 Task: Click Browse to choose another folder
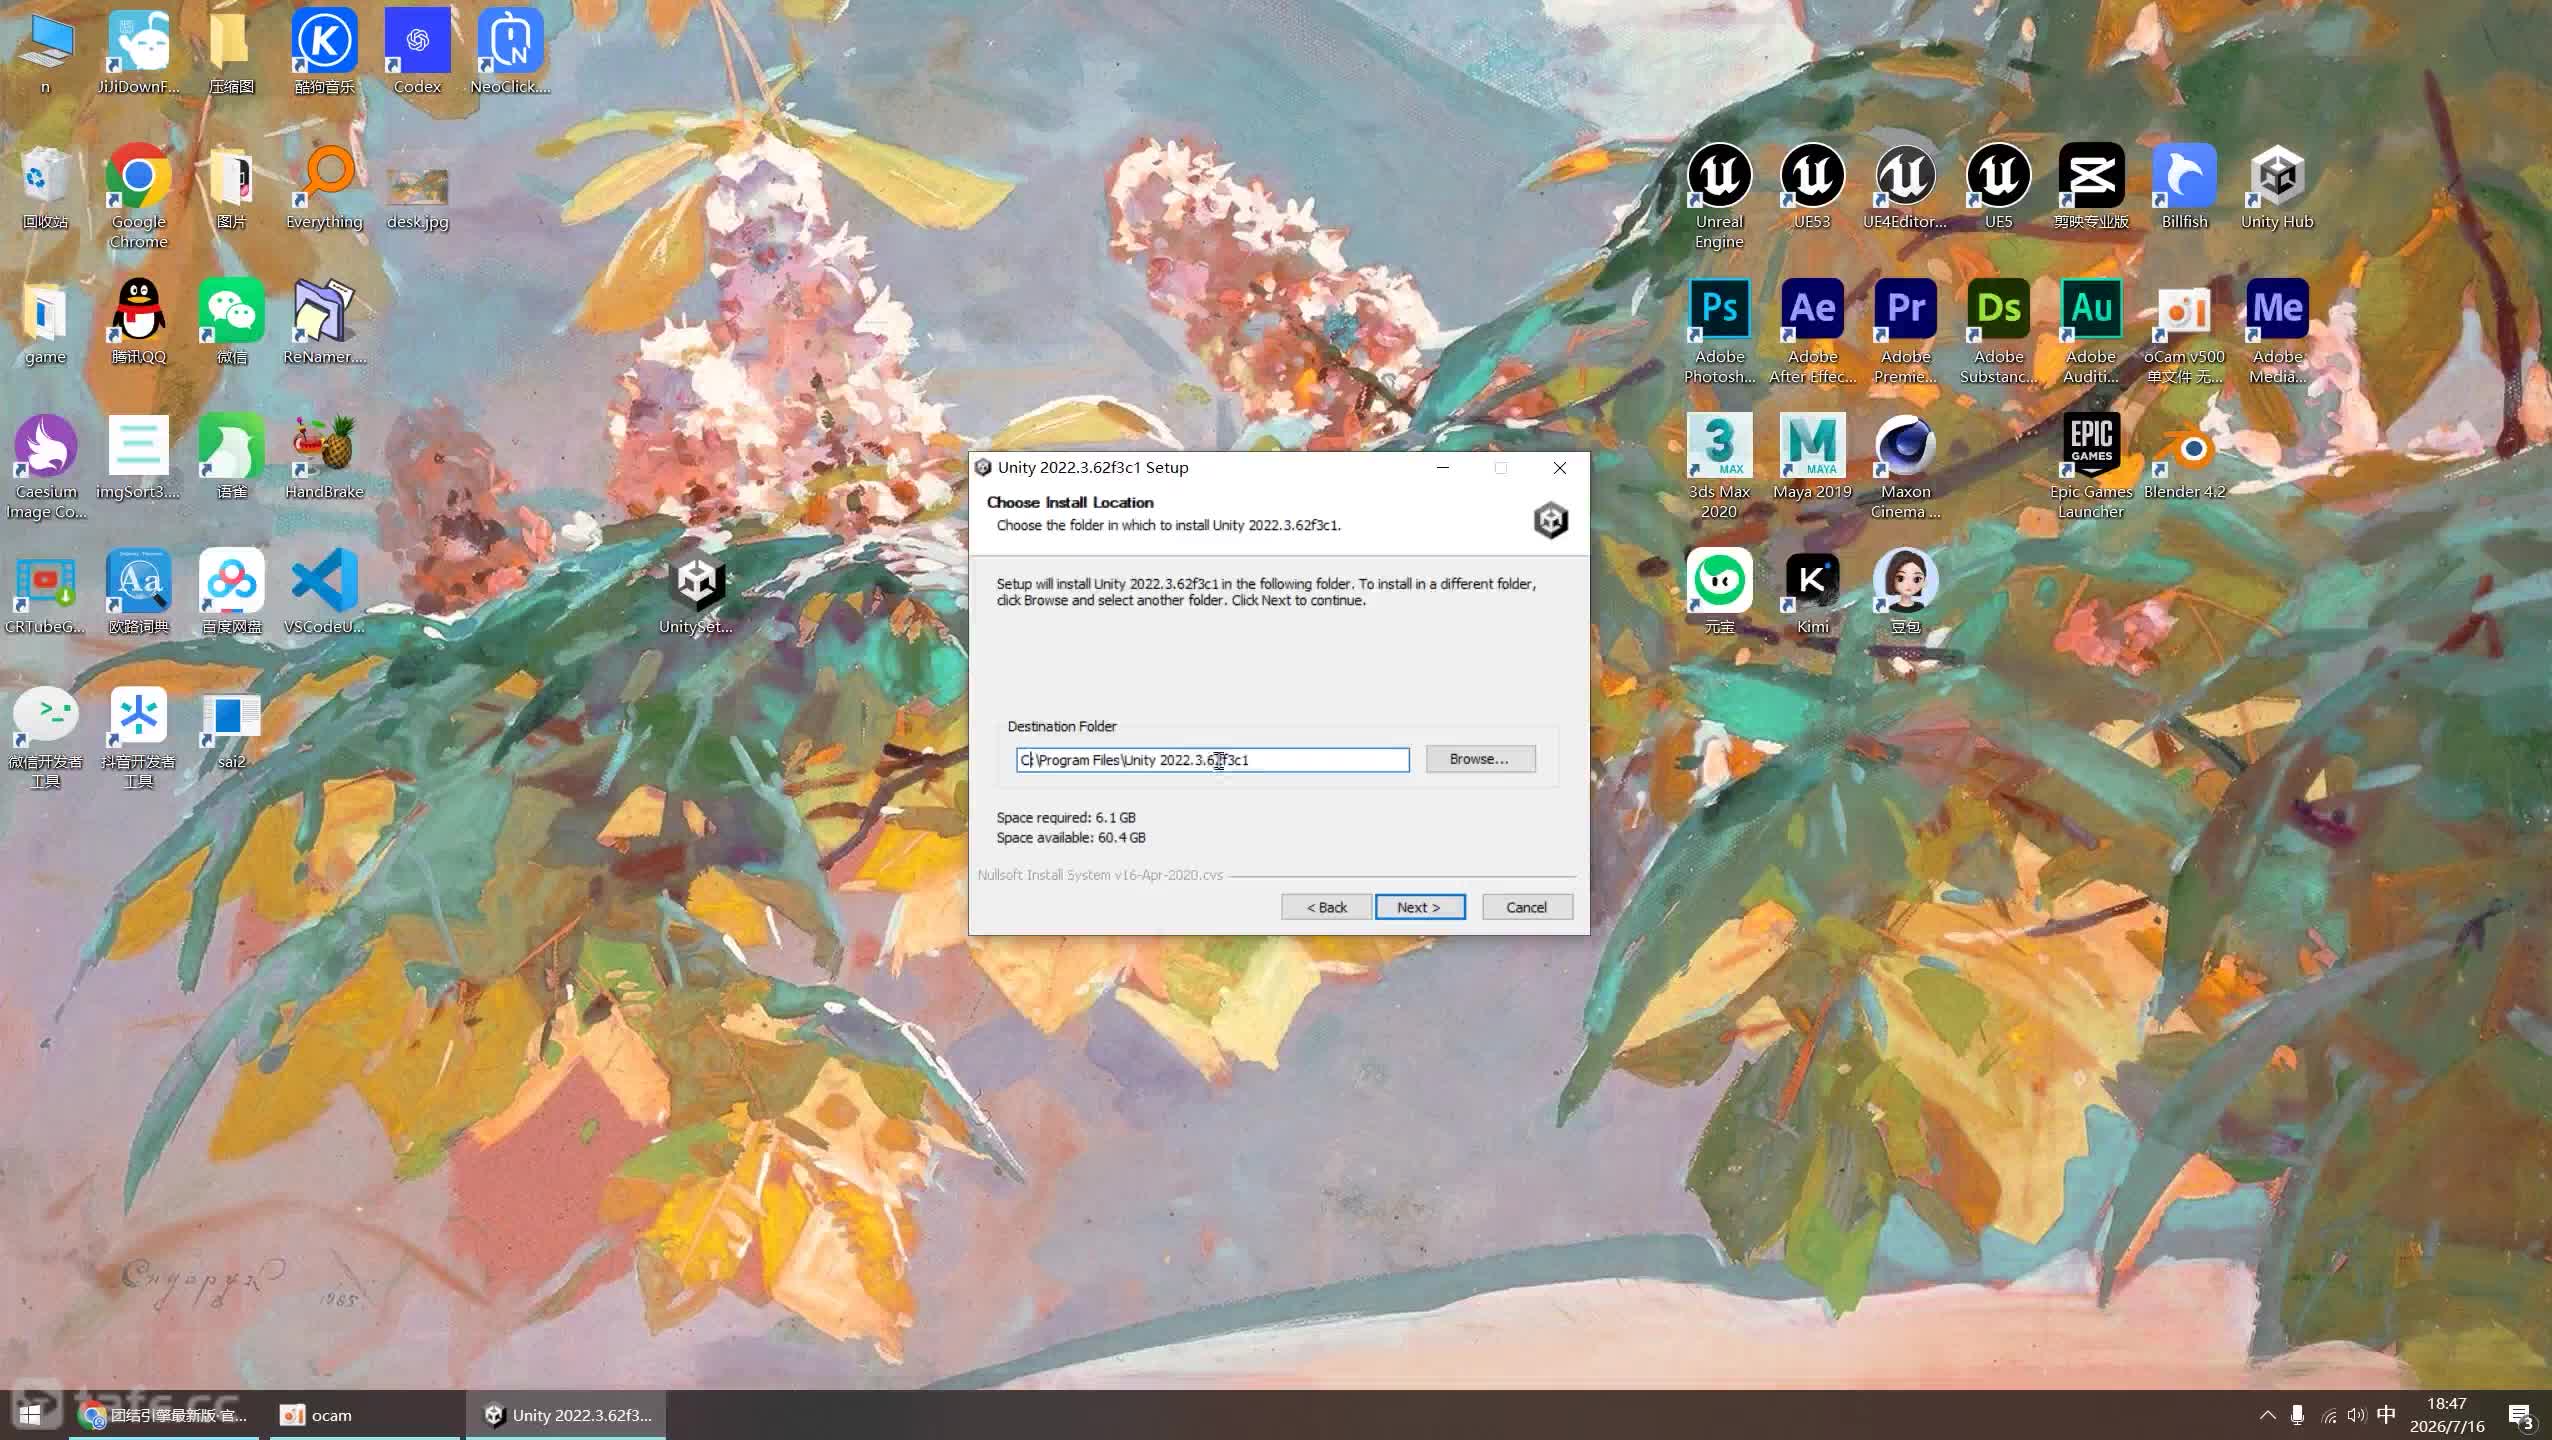[1480, 759]
